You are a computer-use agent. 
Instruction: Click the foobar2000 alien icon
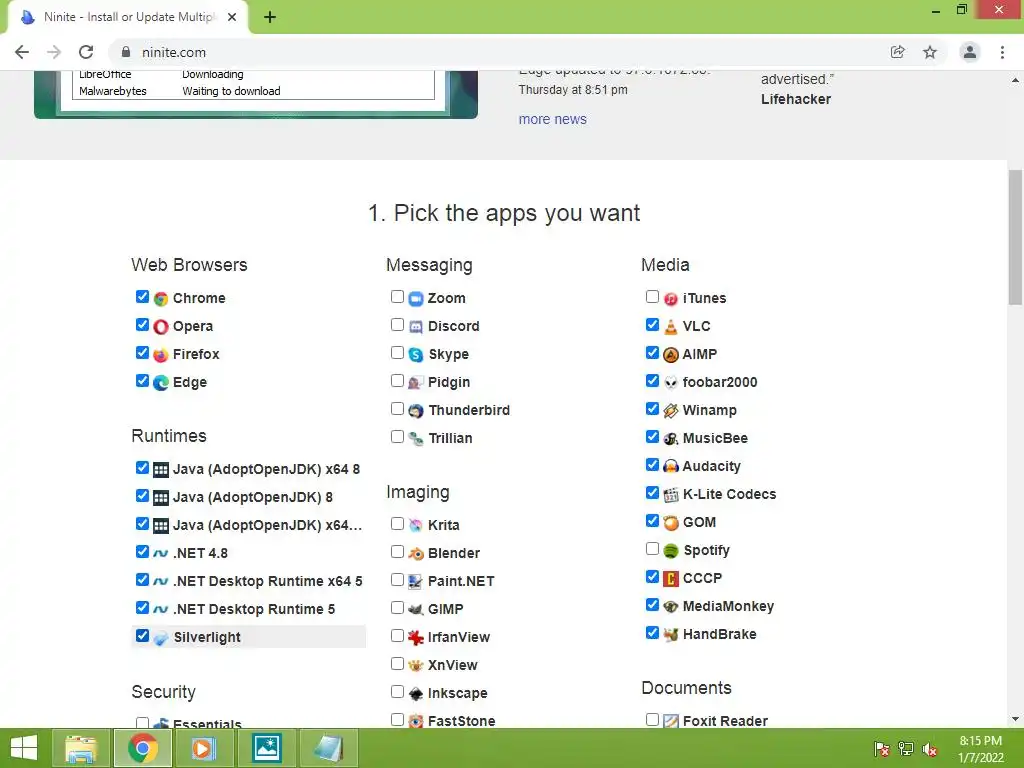pos(671,383)
